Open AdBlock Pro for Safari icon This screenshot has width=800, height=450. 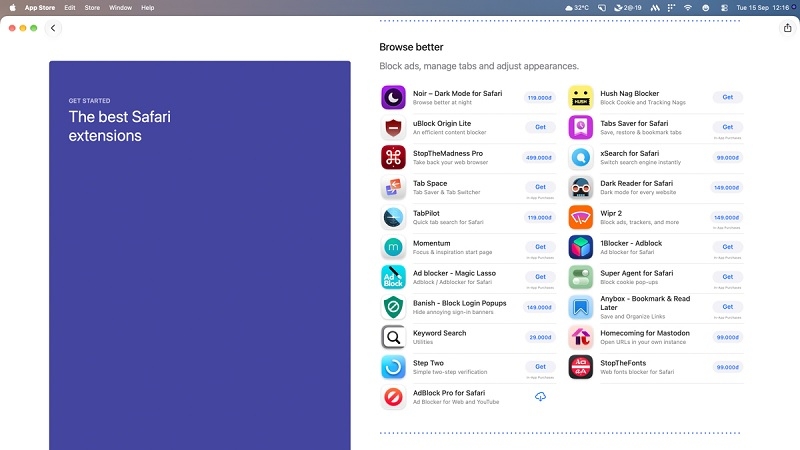coord(393,397)
